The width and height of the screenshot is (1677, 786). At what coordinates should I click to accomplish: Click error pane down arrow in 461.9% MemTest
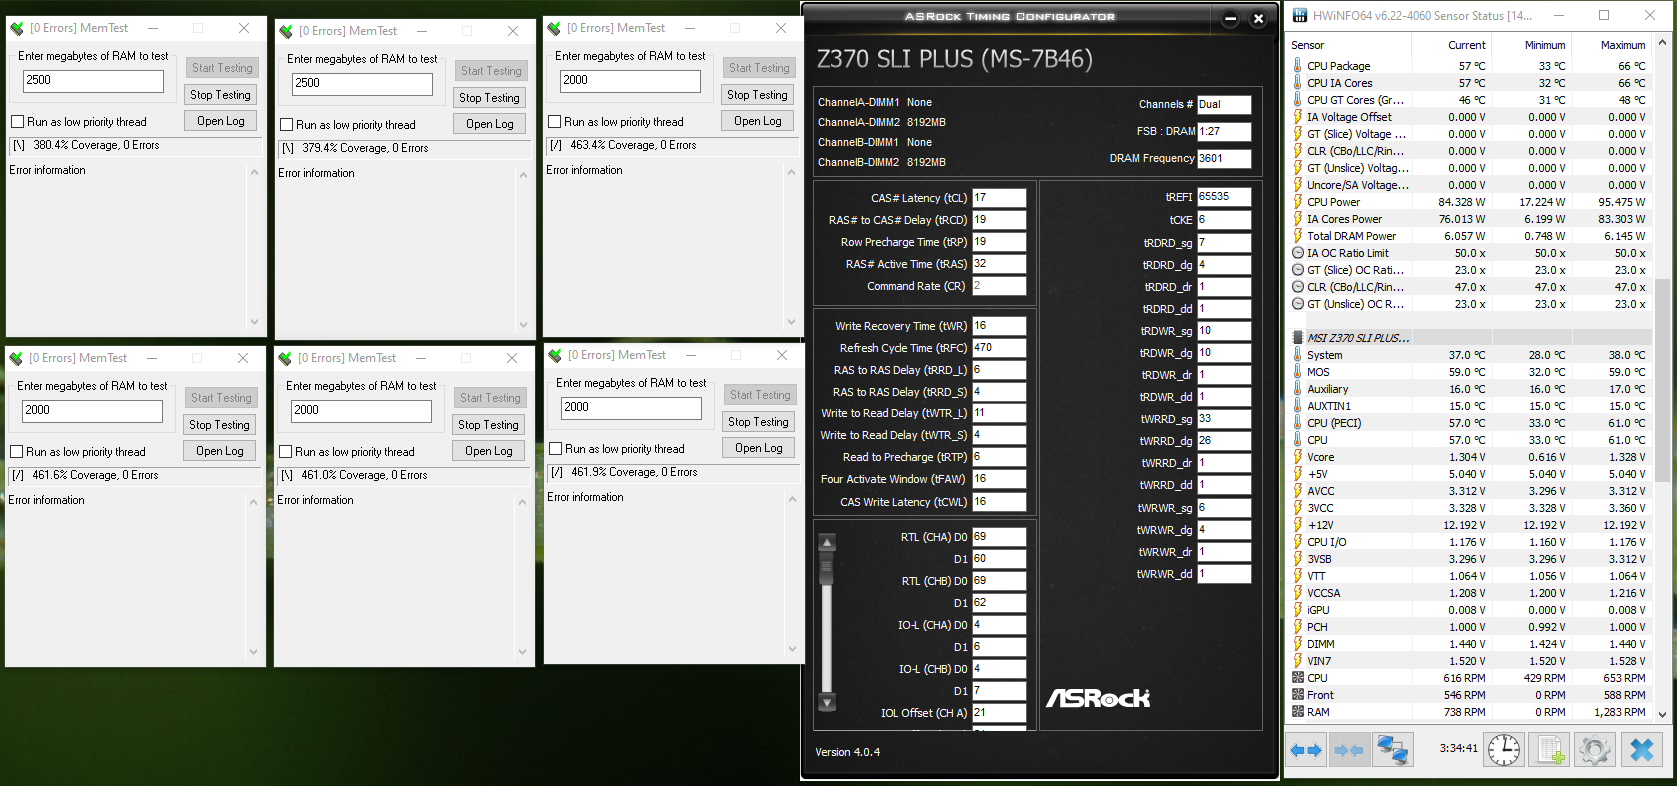click(x=792, y=649)
